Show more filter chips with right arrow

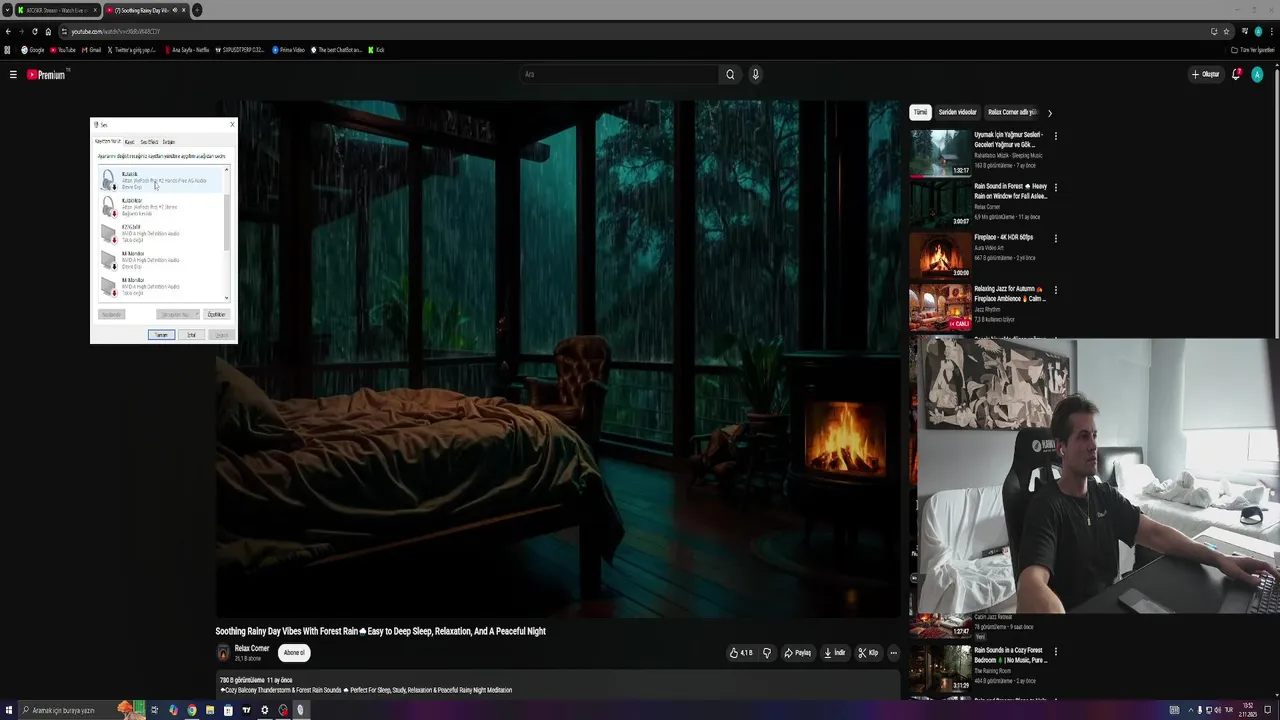[x=1049, y=113]
